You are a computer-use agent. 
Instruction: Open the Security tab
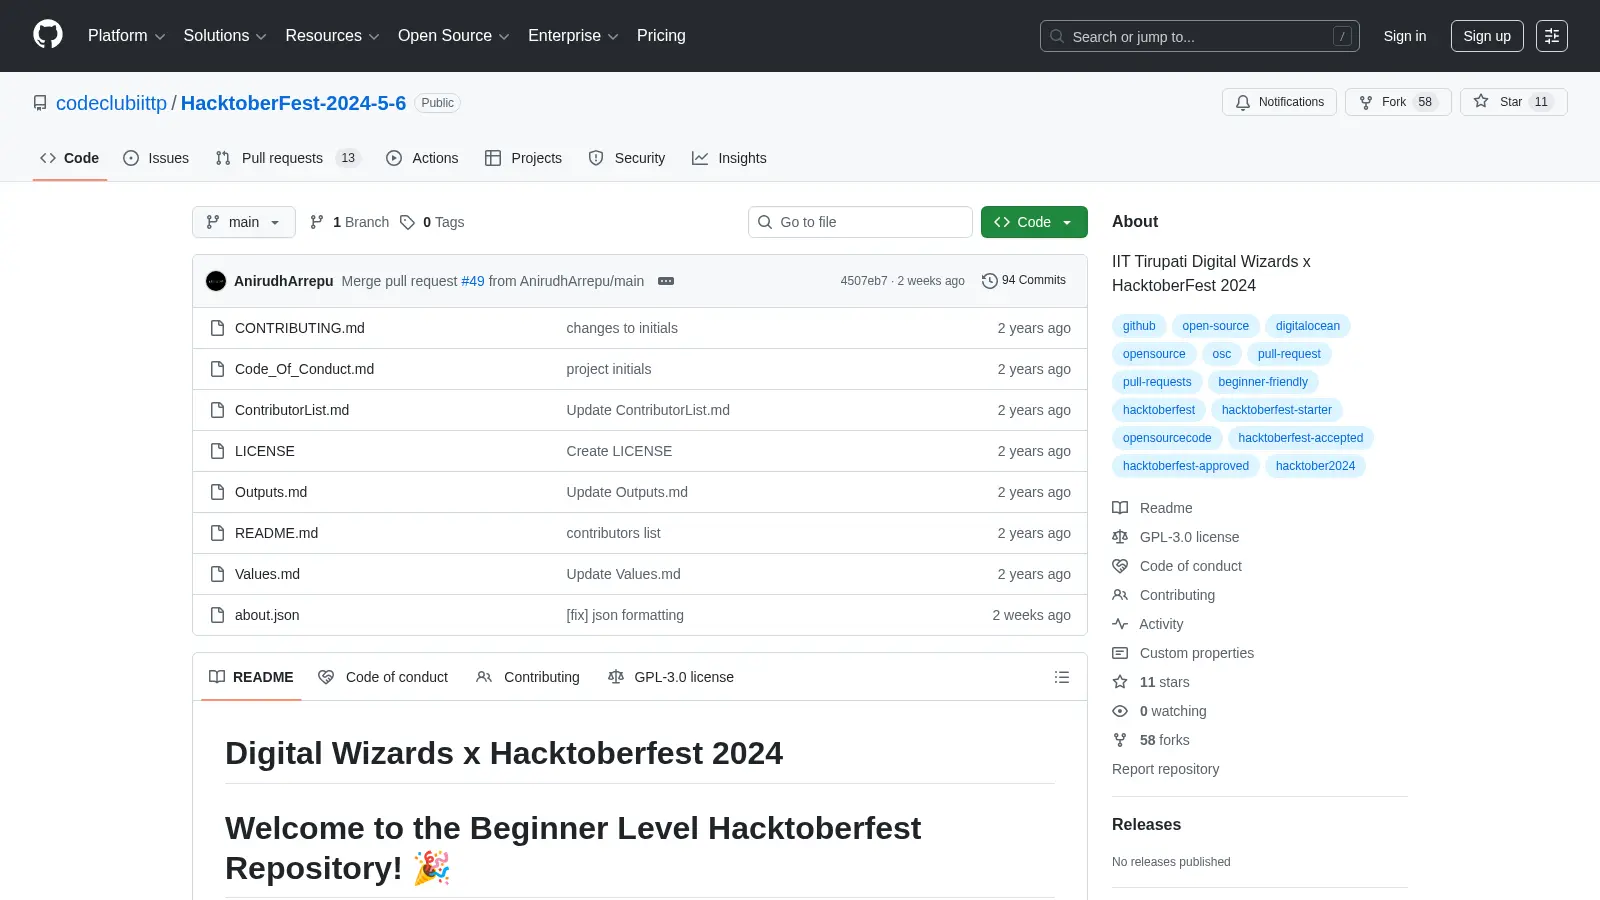coord(627,158)
